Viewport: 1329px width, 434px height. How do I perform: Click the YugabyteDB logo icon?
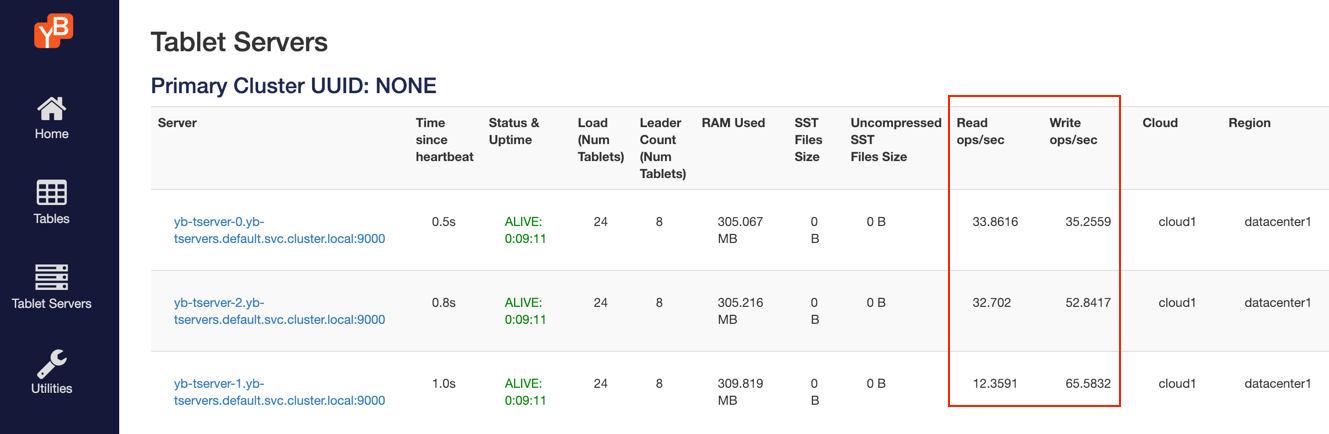[53, 30]
